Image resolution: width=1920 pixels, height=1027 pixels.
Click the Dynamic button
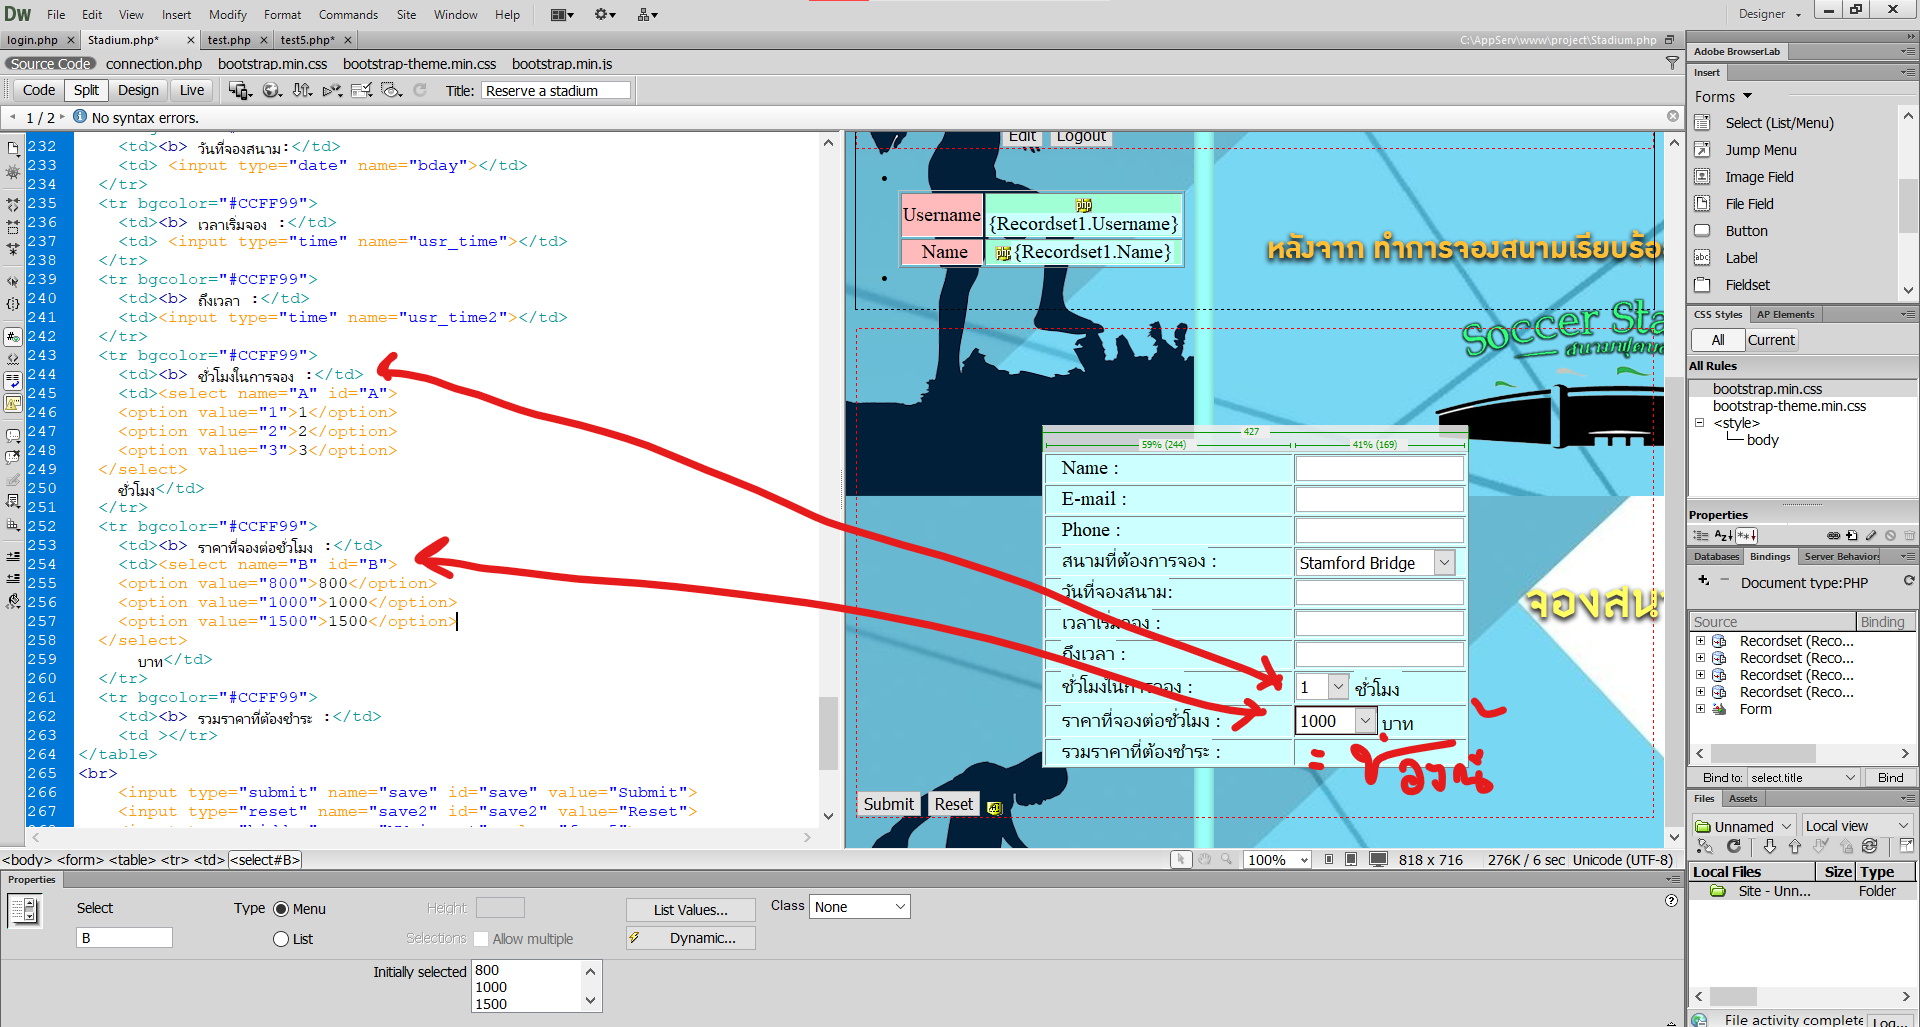pyautogui.click(x=690, y=938)
